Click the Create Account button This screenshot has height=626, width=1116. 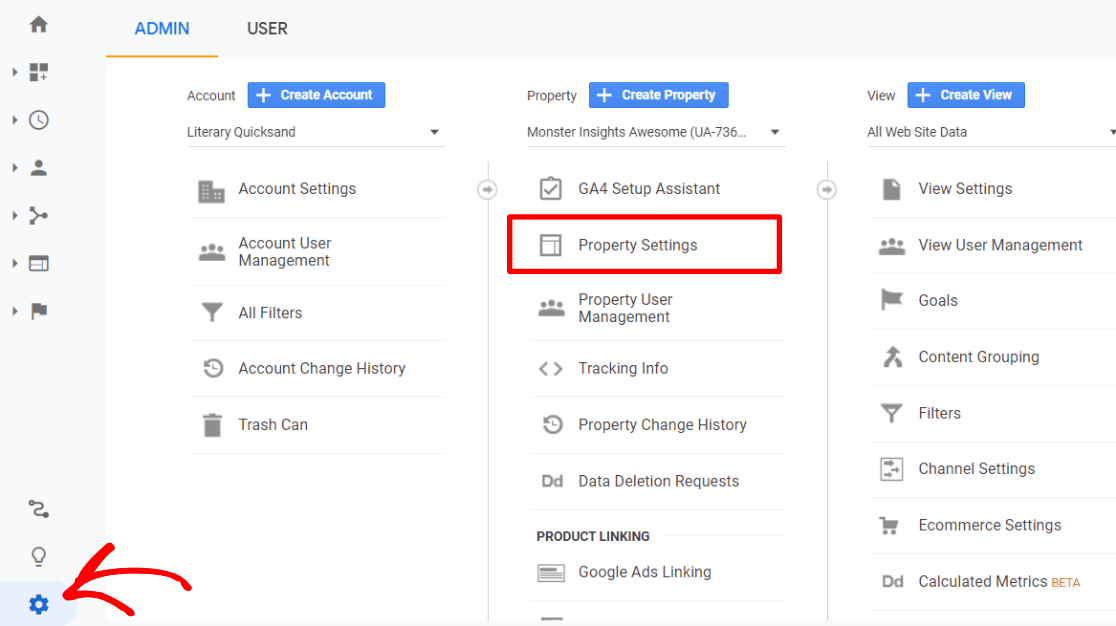316,95
